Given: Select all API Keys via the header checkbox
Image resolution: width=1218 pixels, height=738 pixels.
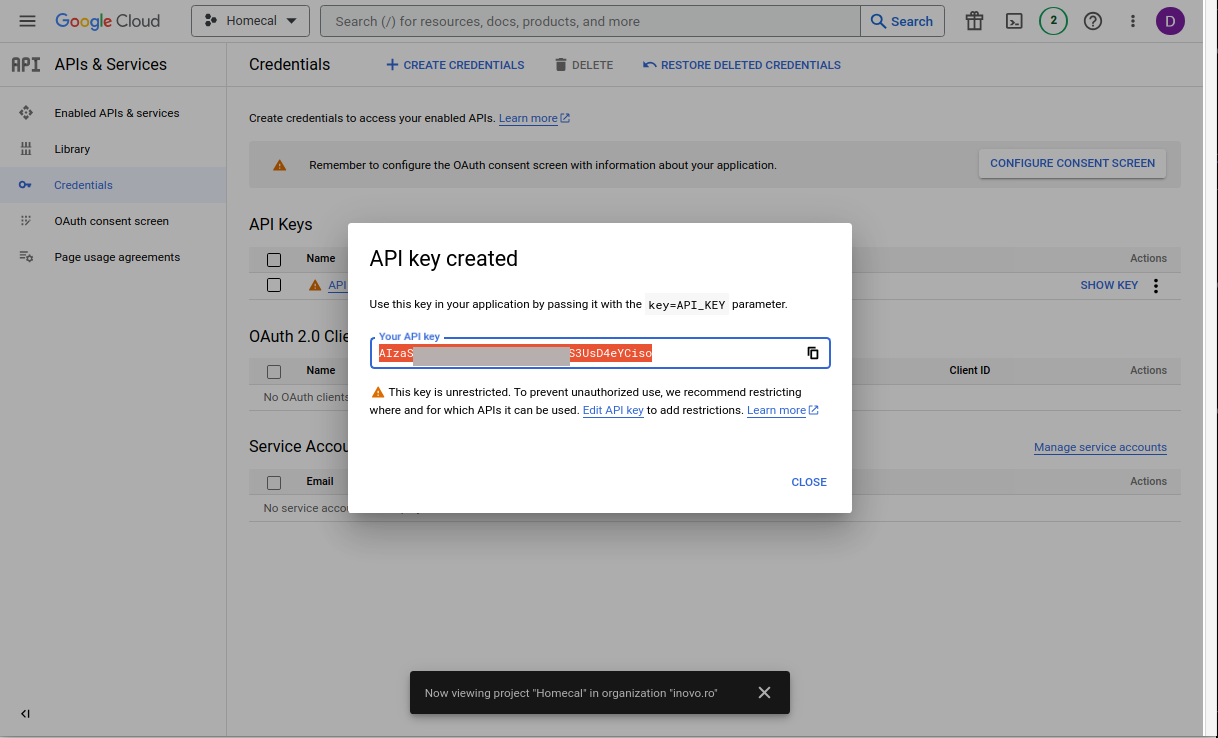Looking at the screenshot, I should click(274, 259).
